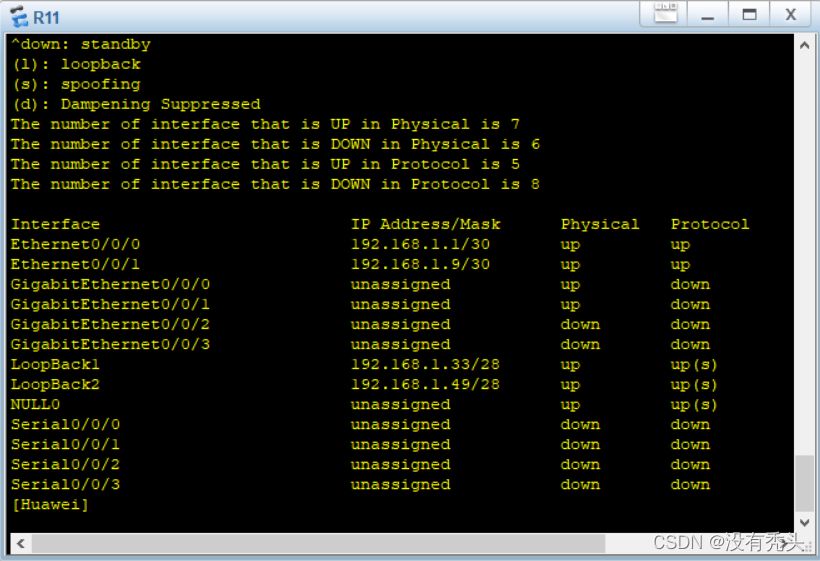Minimize the R11 terminal window
Viewport: 820px width, 561px height.
click(x=708, y=14)
